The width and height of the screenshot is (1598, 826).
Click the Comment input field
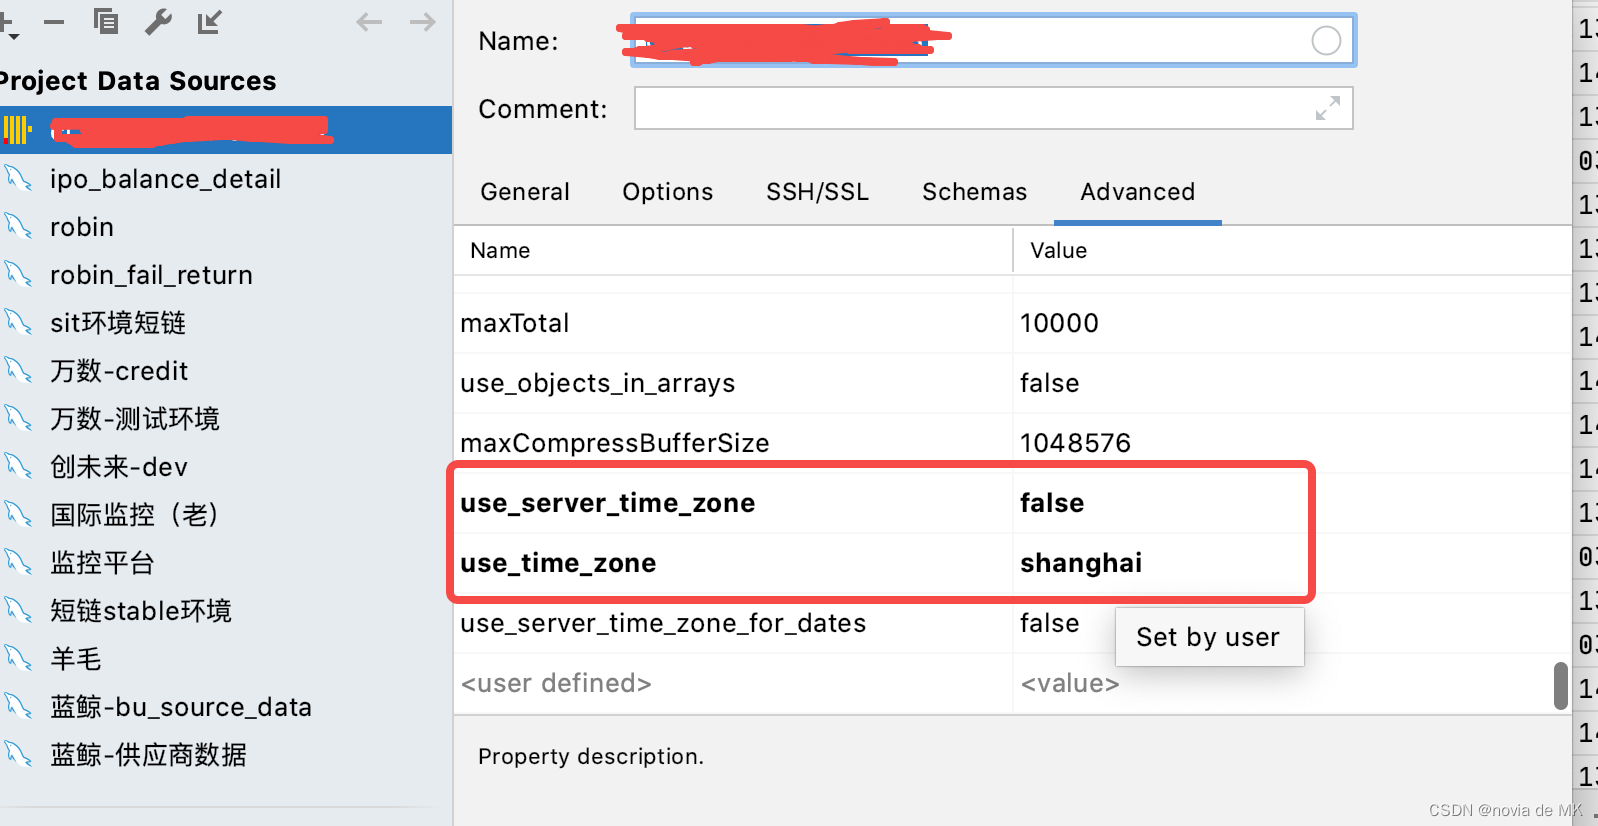[x=994, y=109]
